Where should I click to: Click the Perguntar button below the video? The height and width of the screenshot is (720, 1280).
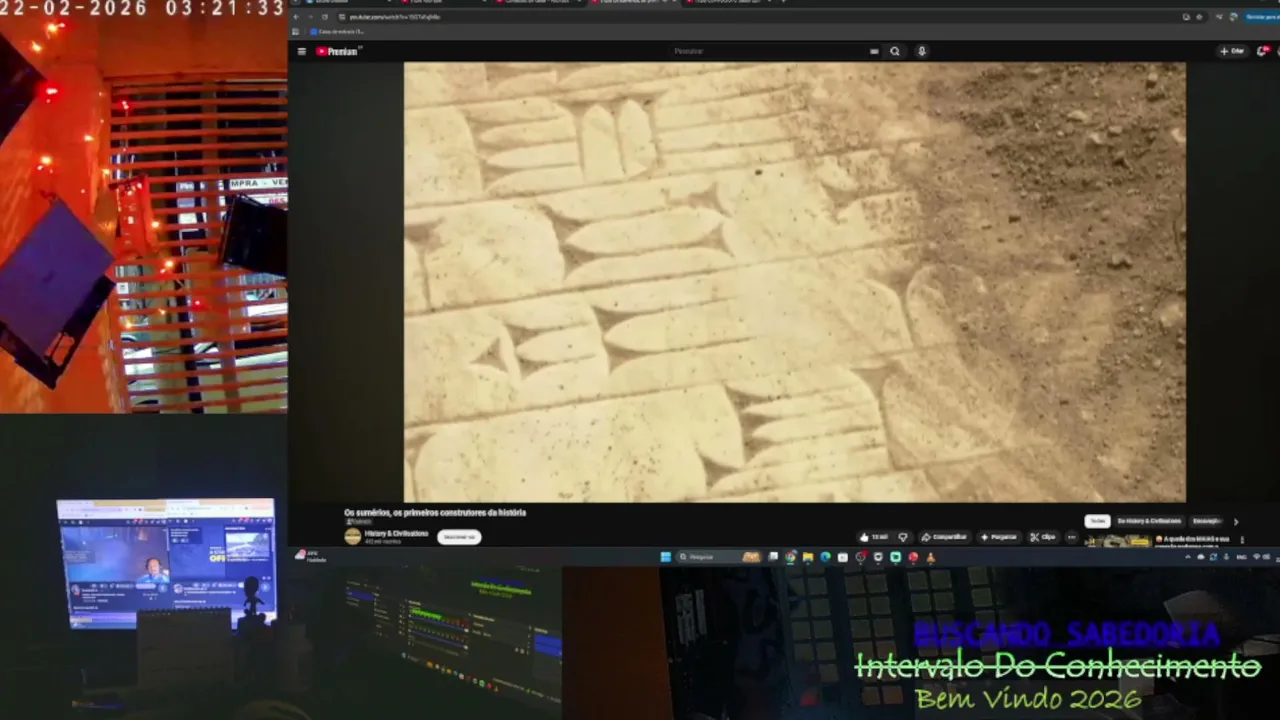coord(999,537)
